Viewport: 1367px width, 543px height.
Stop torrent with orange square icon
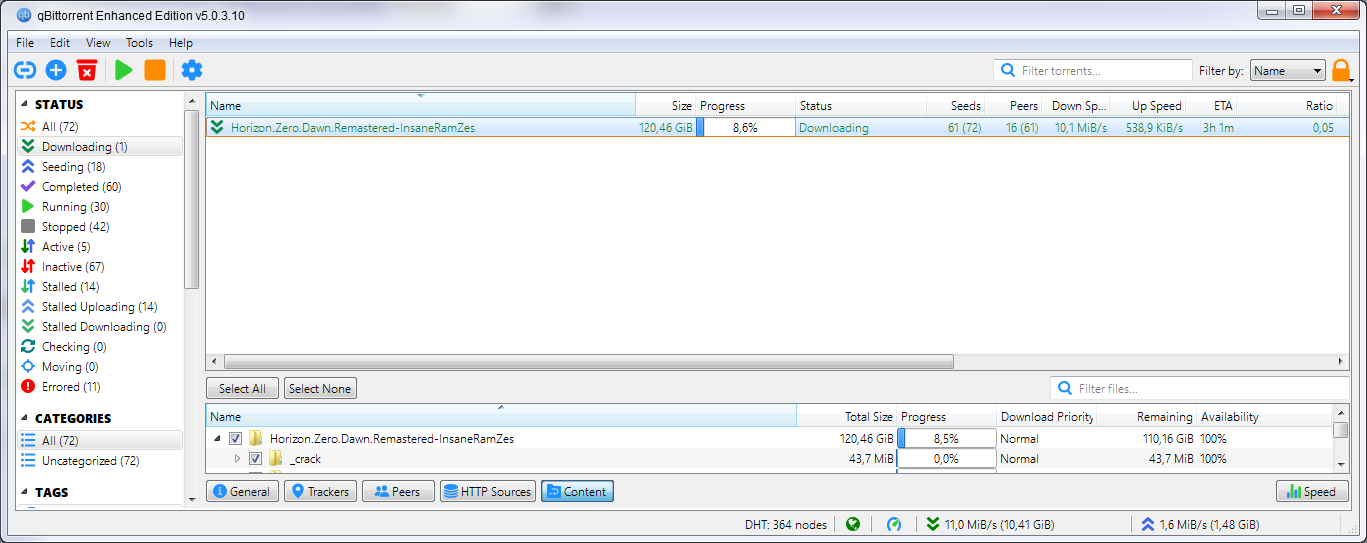155,70
